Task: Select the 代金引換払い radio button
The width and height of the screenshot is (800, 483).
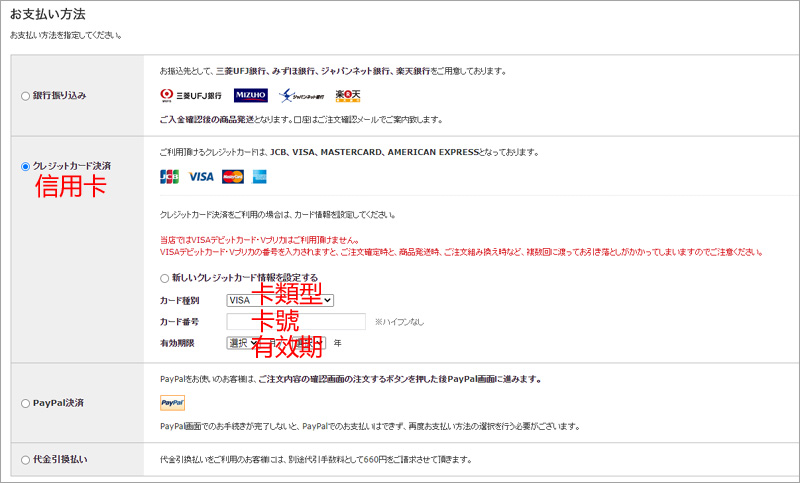Action: 25,460
